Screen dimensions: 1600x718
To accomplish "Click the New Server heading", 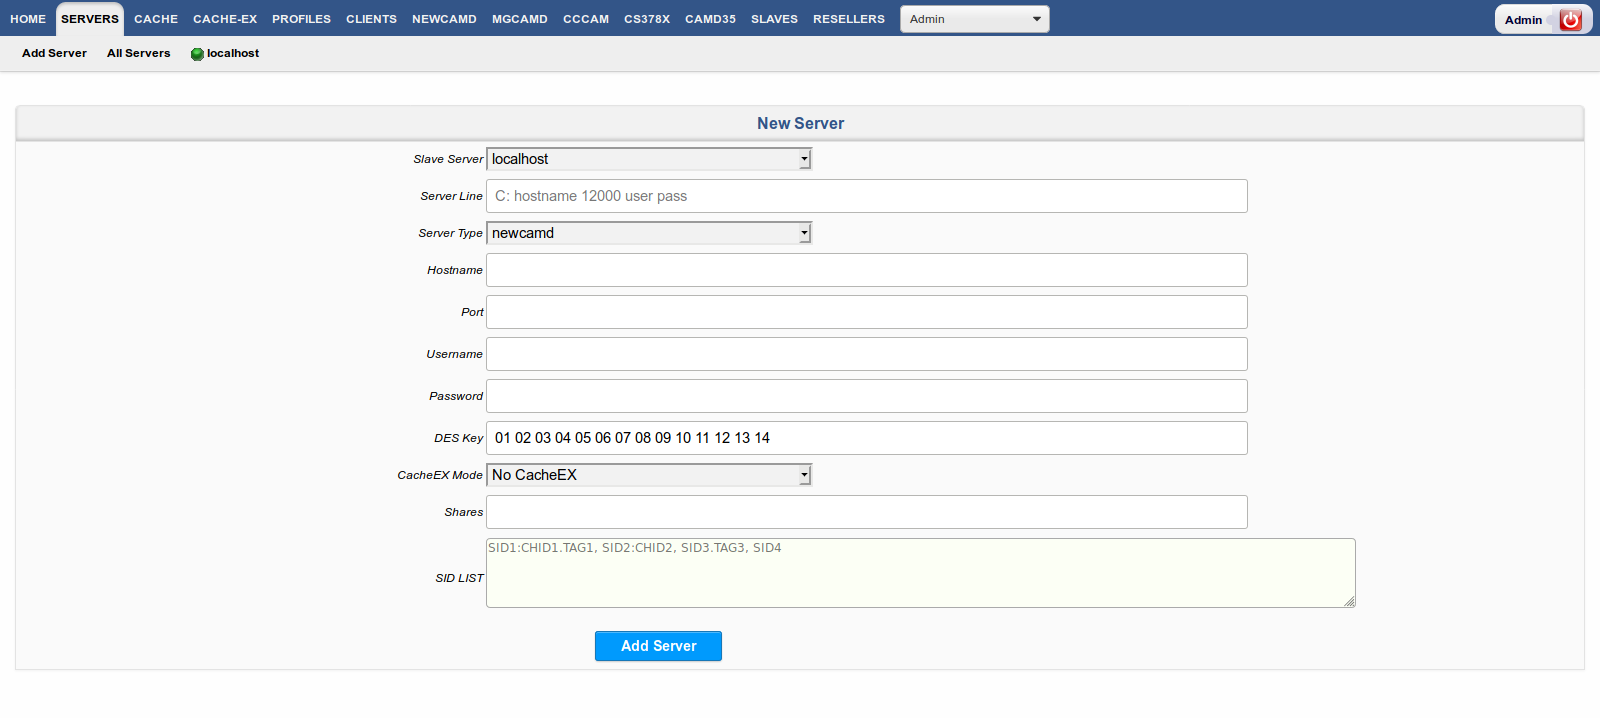I will click(800, 124).
